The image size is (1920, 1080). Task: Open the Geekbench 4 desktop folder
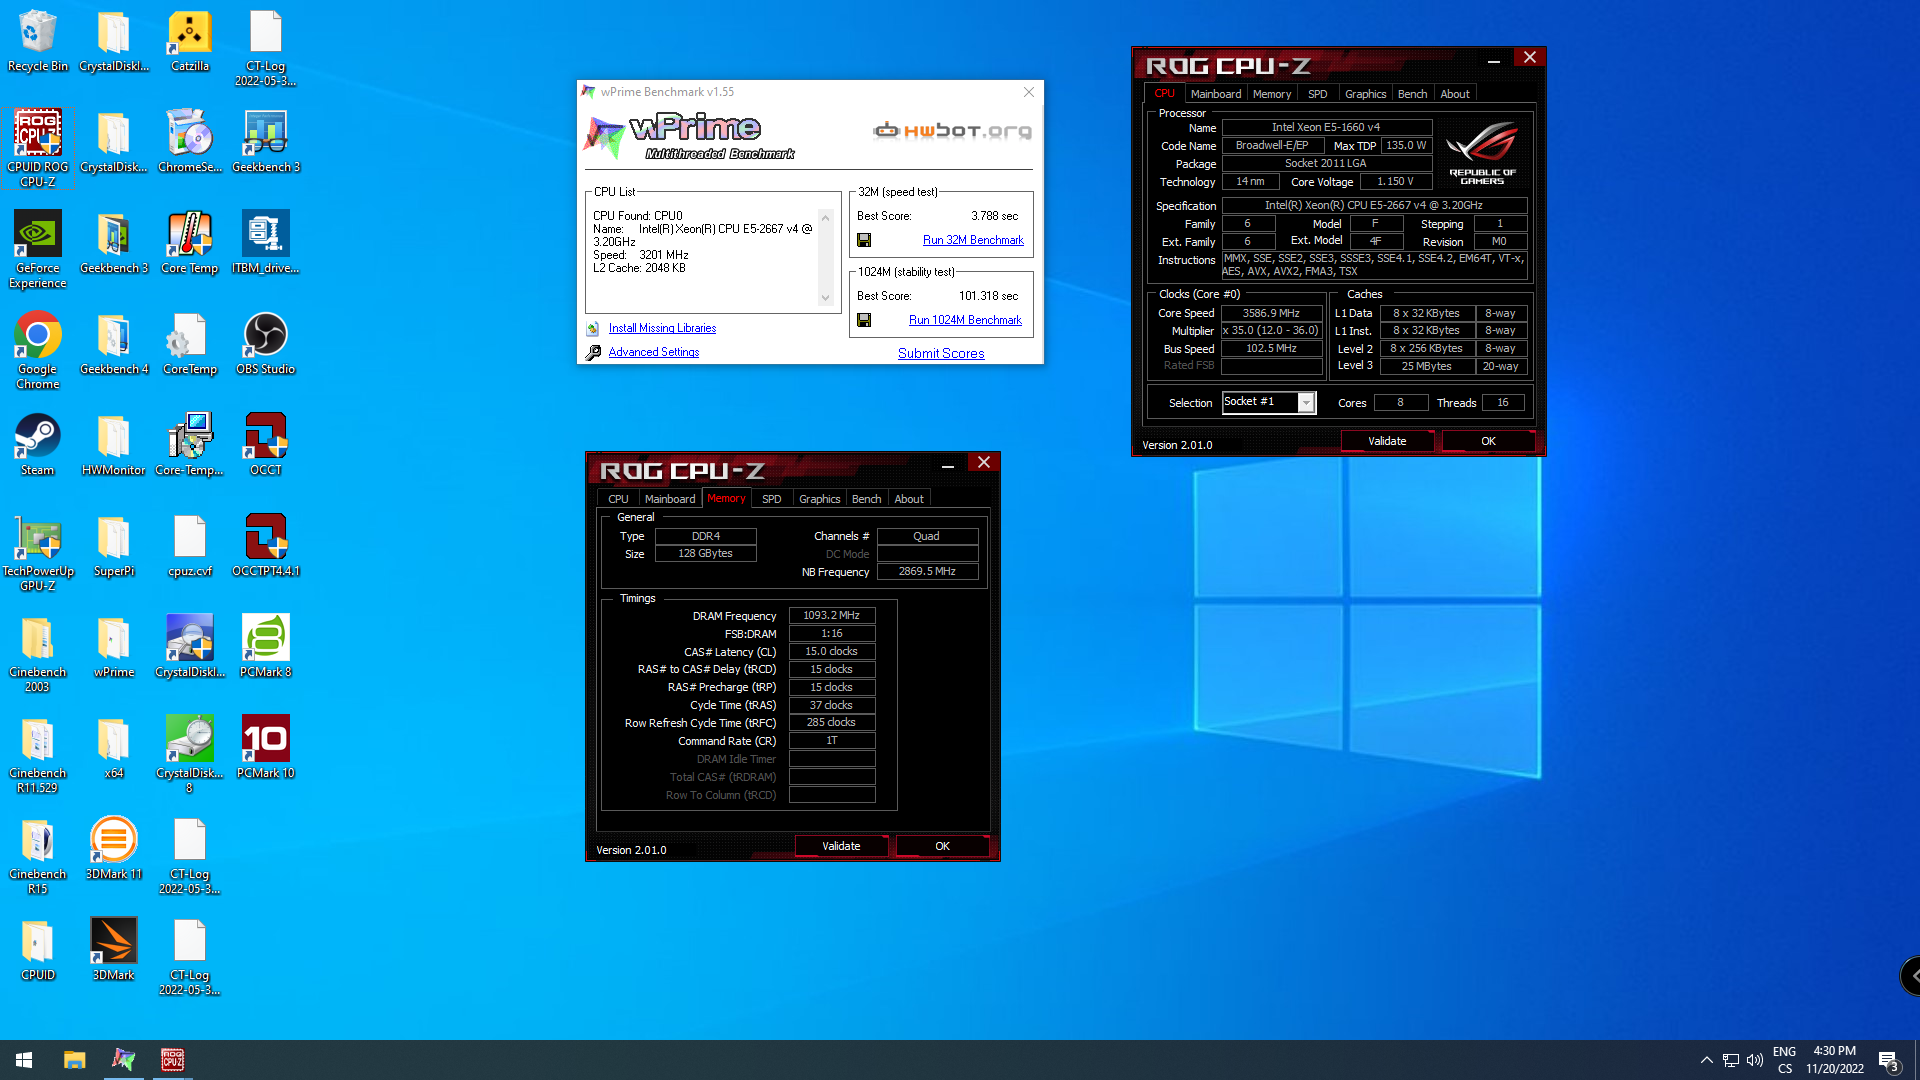pos(114,344)
